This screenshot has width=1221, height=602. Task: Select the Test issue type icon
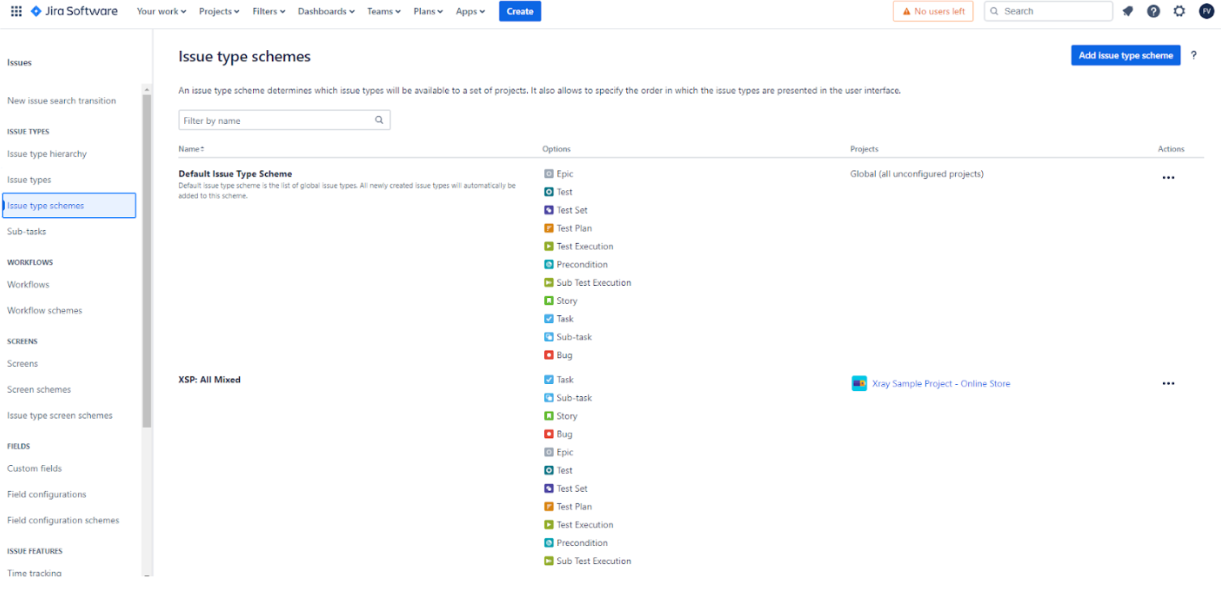click(x=547, y=192)
